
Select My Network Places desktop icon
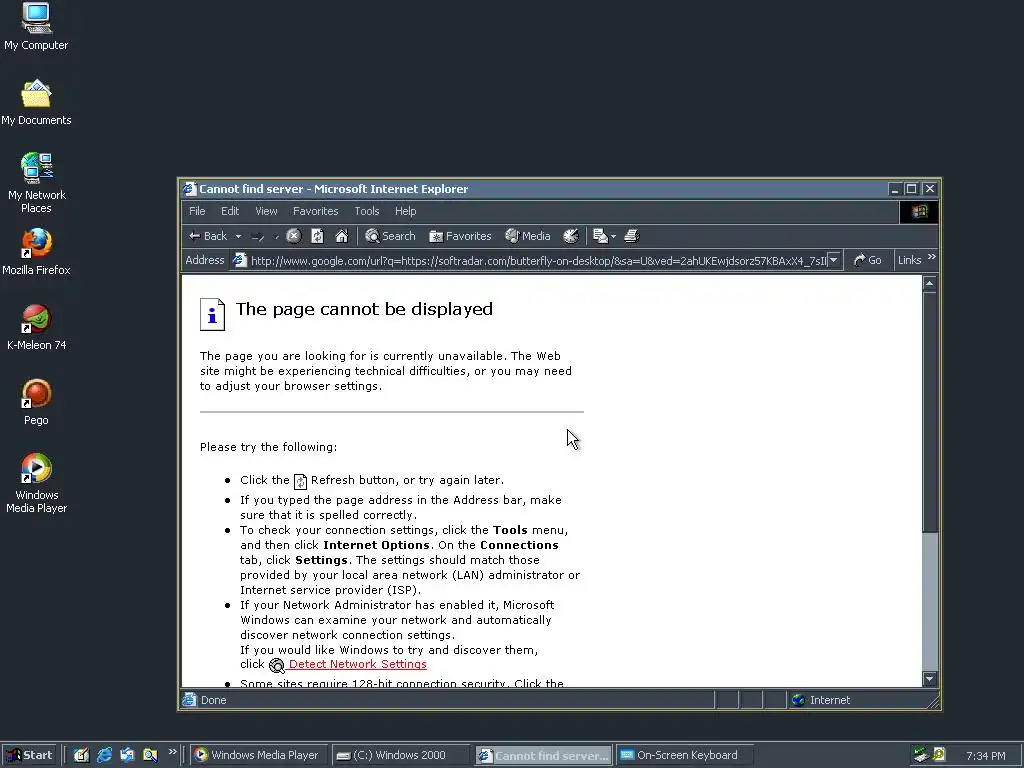tap(36, 184)
